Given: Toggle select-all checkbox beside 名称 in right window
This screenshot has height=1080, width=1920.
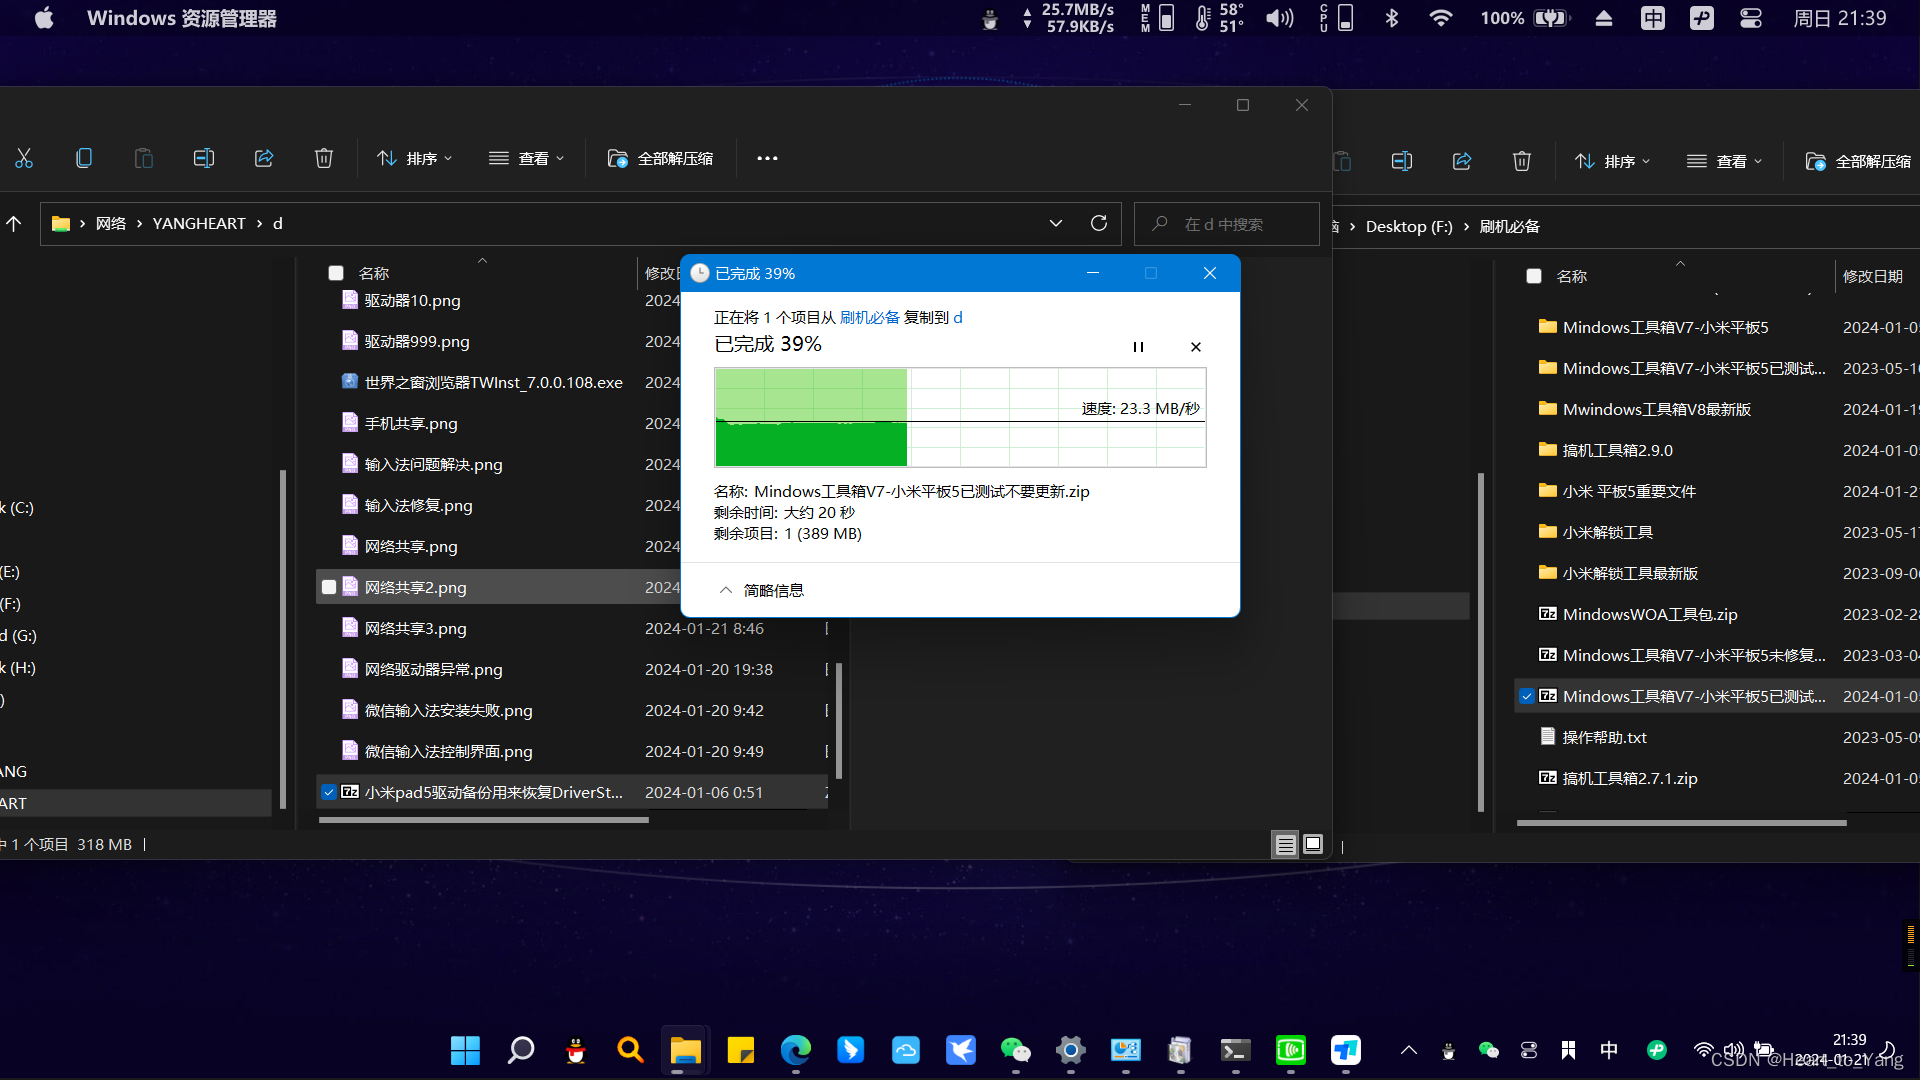Looking at the screenshot, I should point(1534,276).
